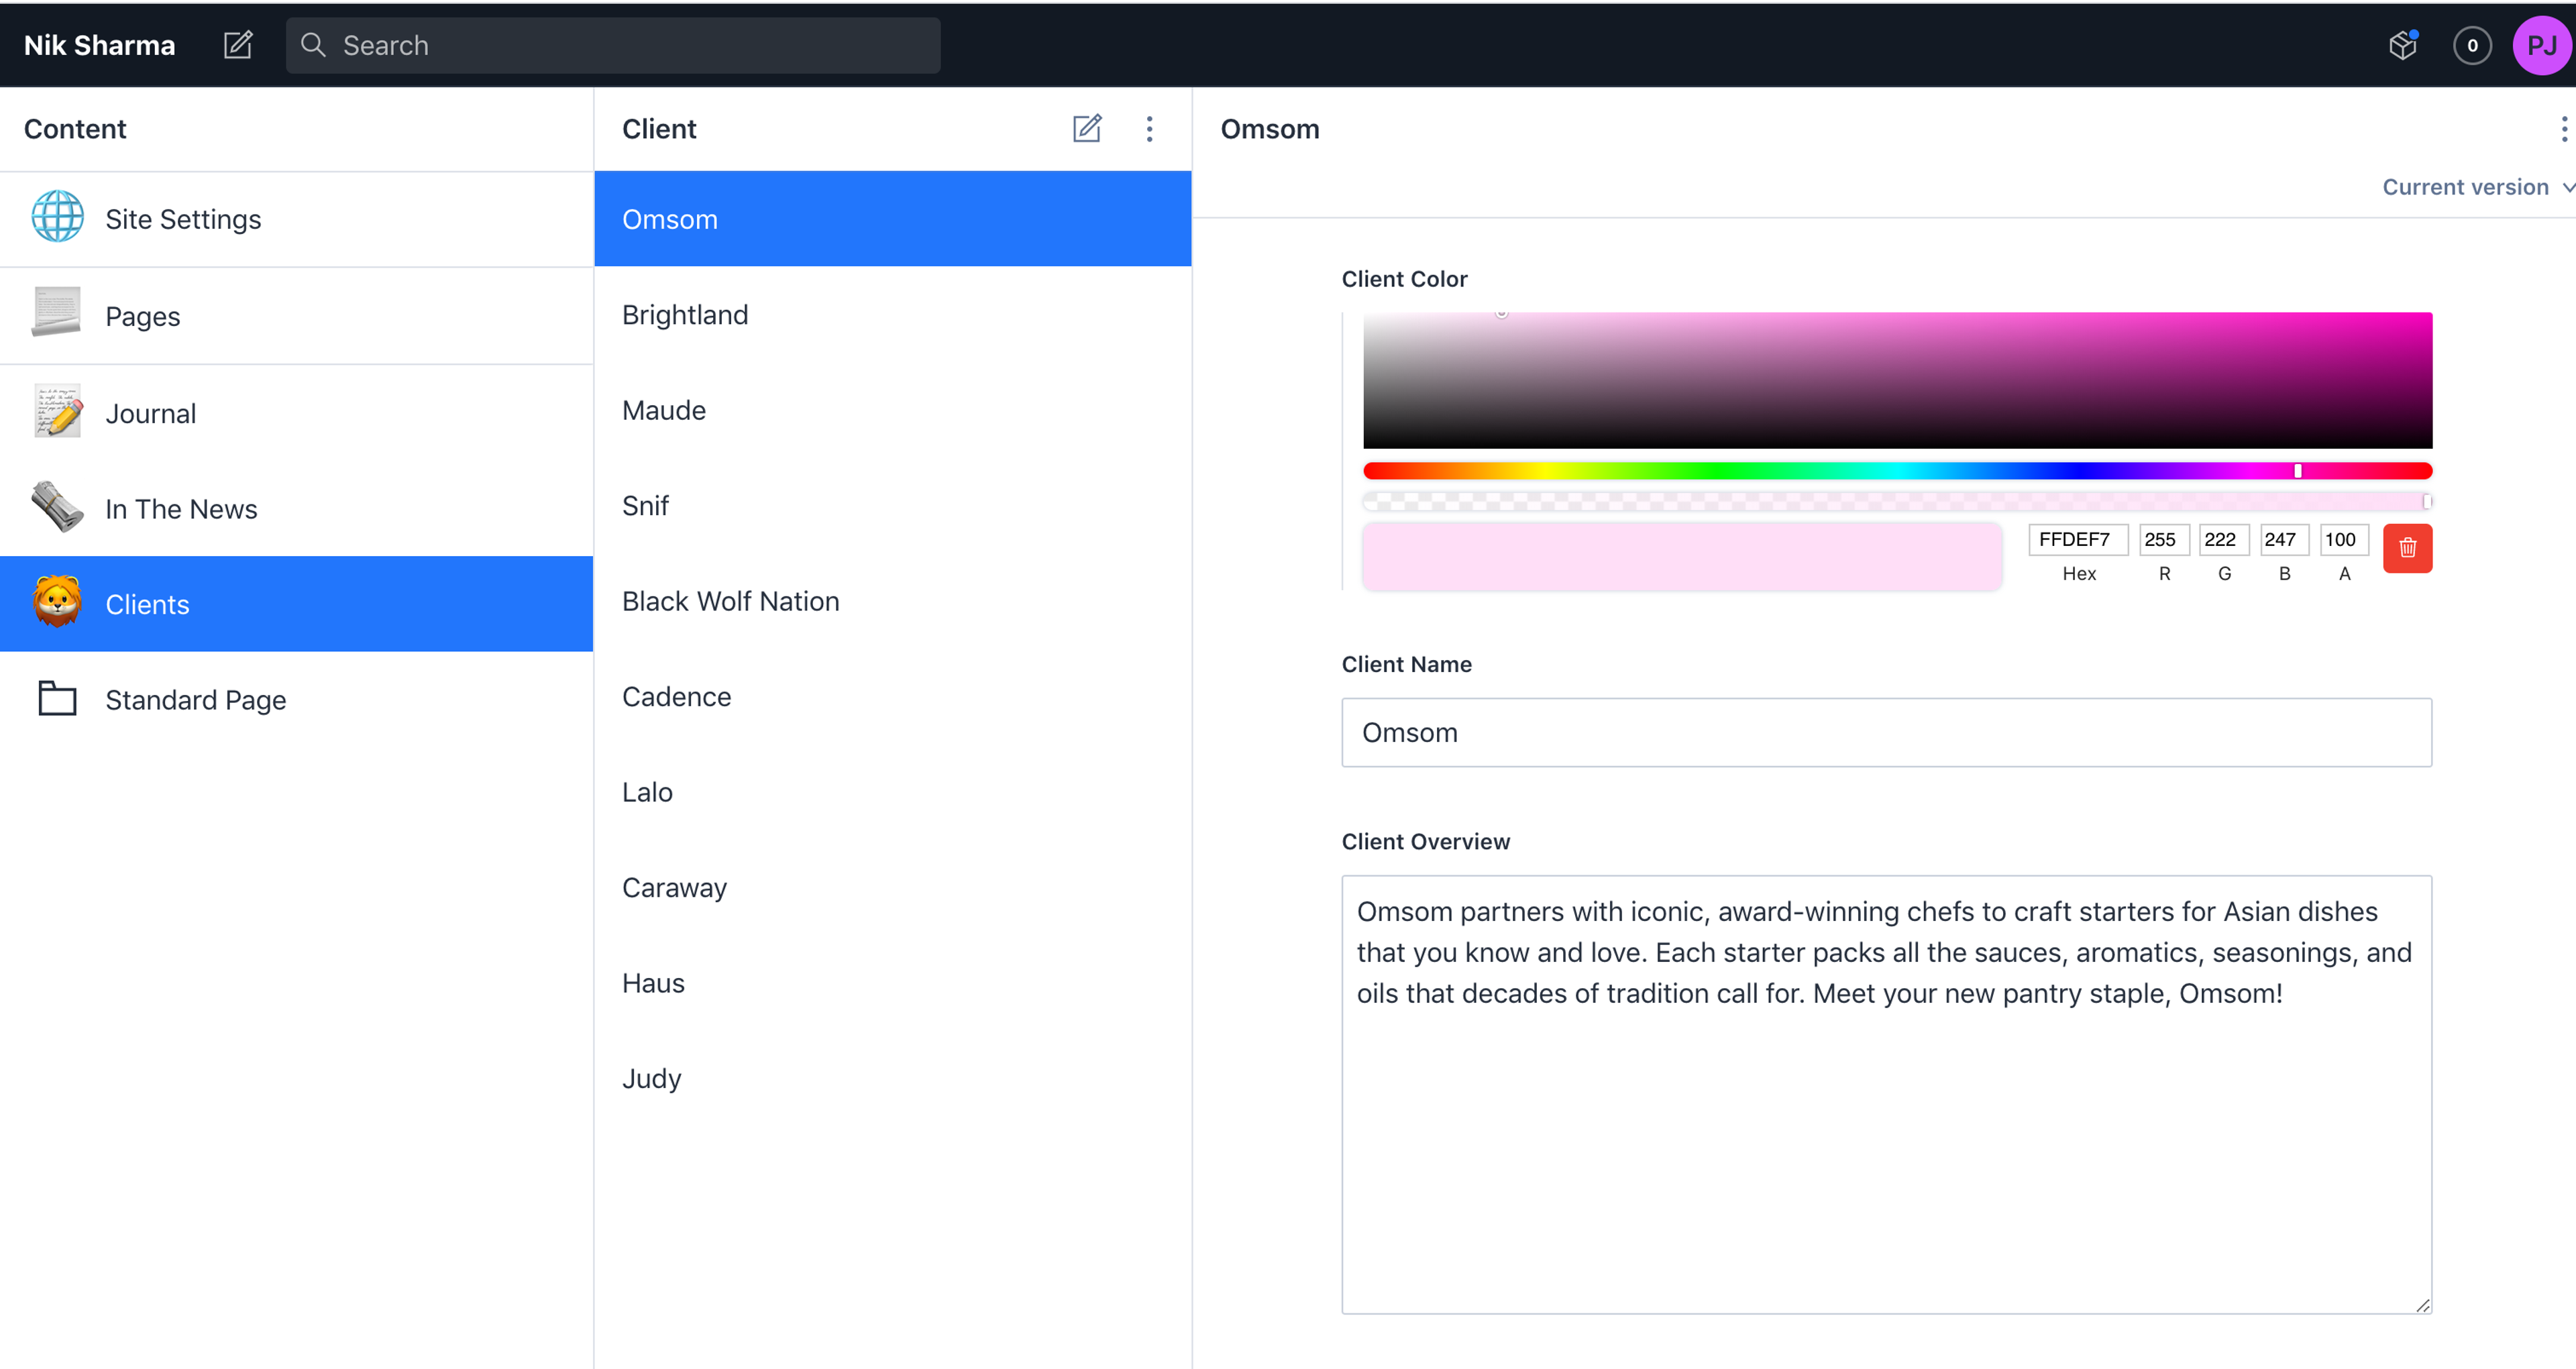Open the Omsom document three-dot menu

tap(2563, 128)
